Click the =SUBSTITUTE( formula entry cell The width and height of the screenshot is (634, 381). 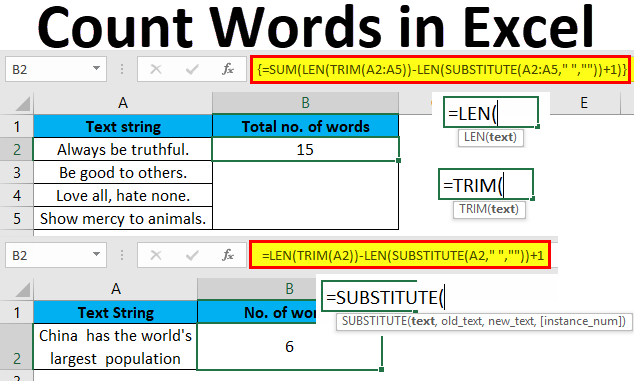[384, 297]
